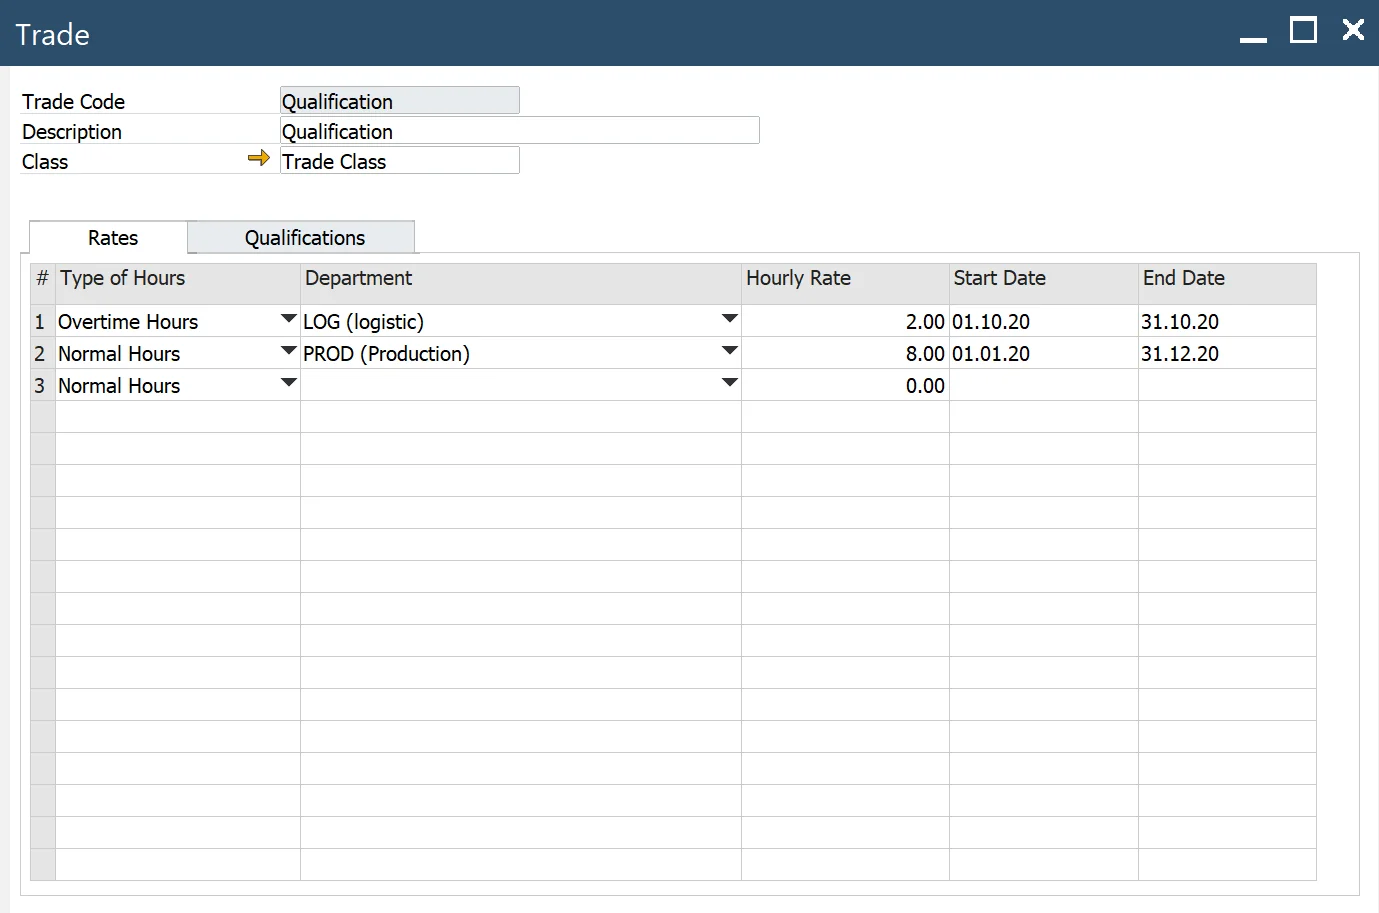Click Start Date cell 01.01.20

1042,354
